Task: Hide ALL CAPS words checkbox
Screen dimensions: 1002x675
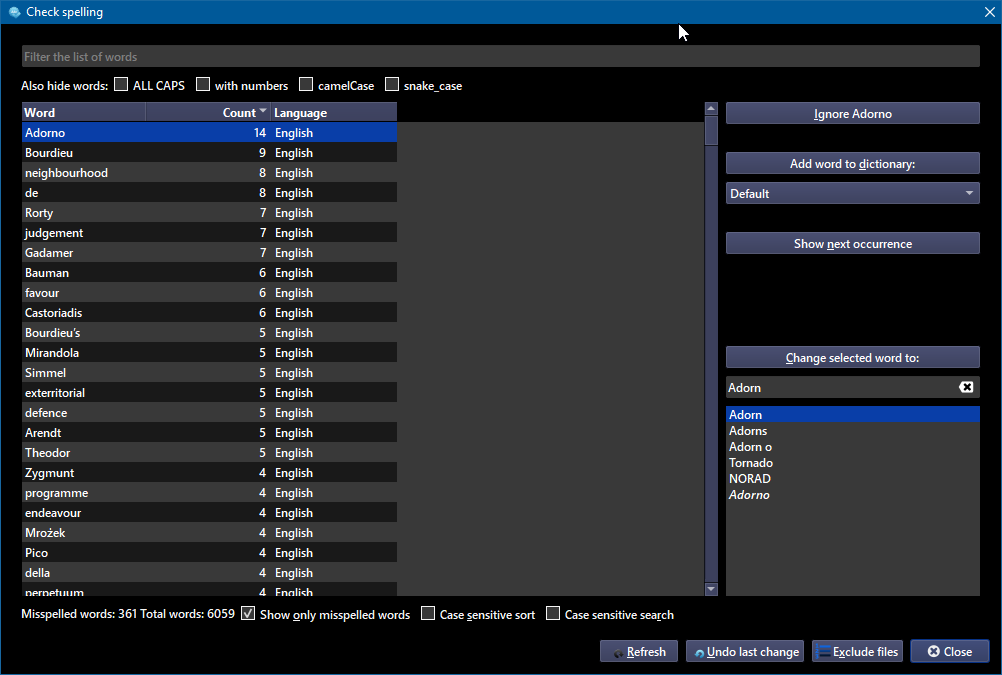Action: coord(121,84)
